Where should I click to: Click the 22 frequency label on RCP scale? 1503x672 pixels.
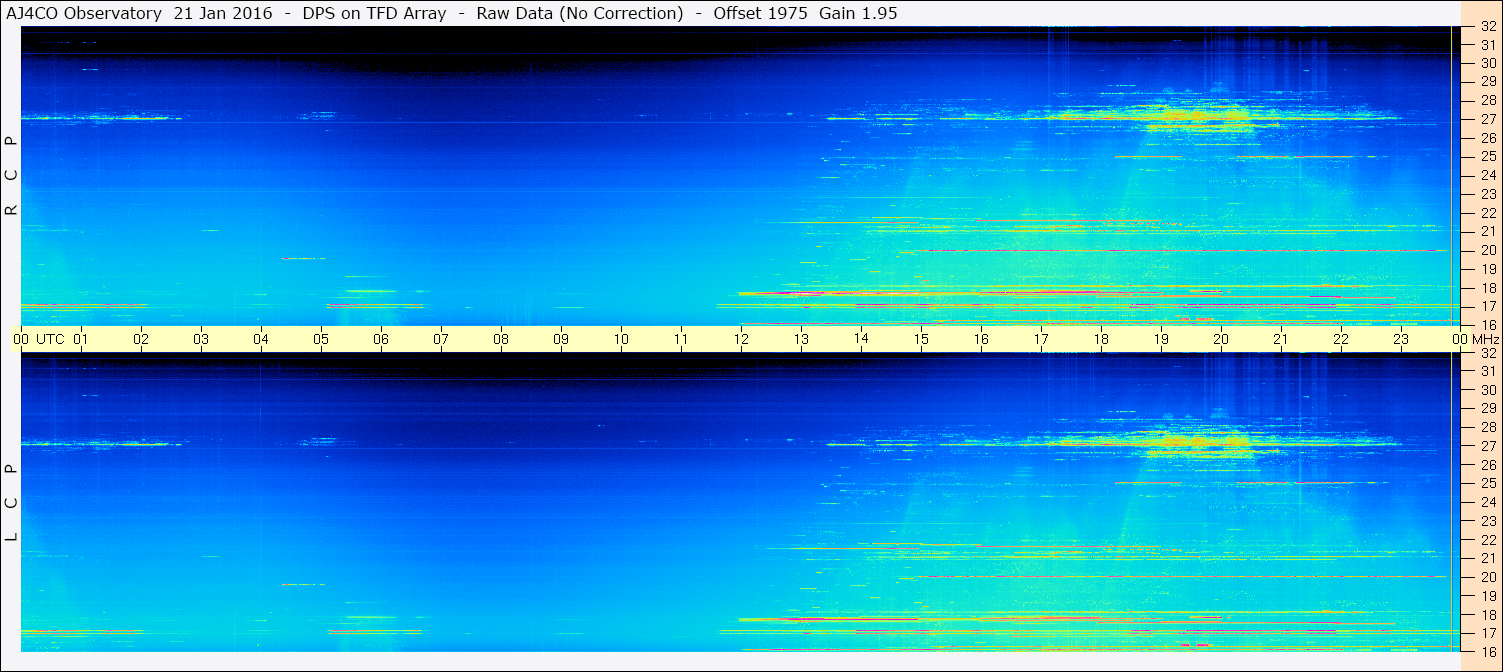(x=1487, y=213)
